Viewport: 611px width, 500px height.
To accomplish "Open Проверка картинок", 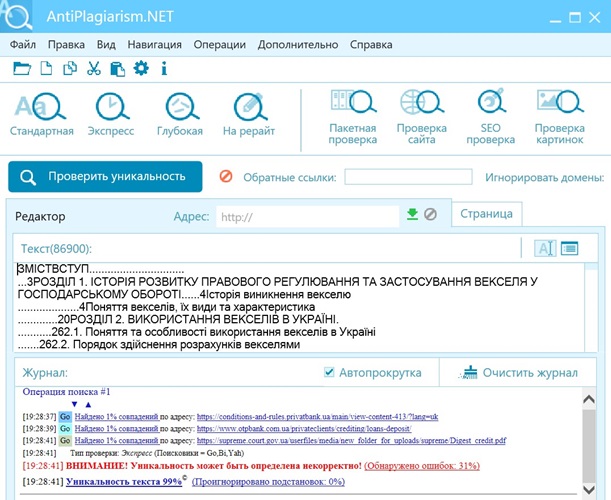I will tap(560, 117).
